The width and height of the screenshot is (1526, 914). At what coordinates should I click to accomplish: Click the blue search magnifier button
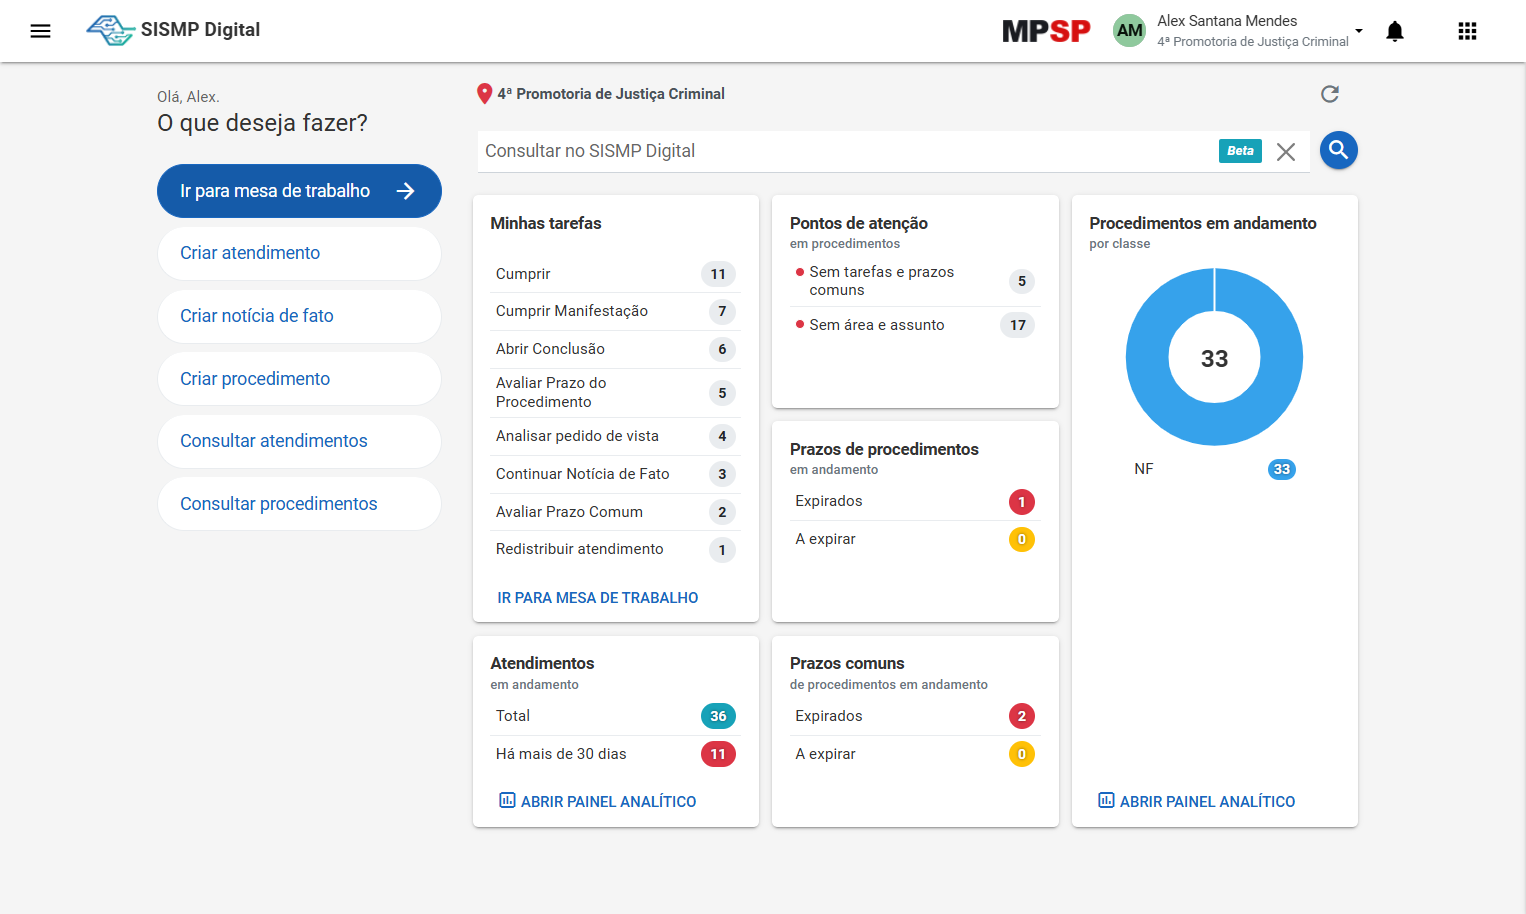click(1339, 151)
